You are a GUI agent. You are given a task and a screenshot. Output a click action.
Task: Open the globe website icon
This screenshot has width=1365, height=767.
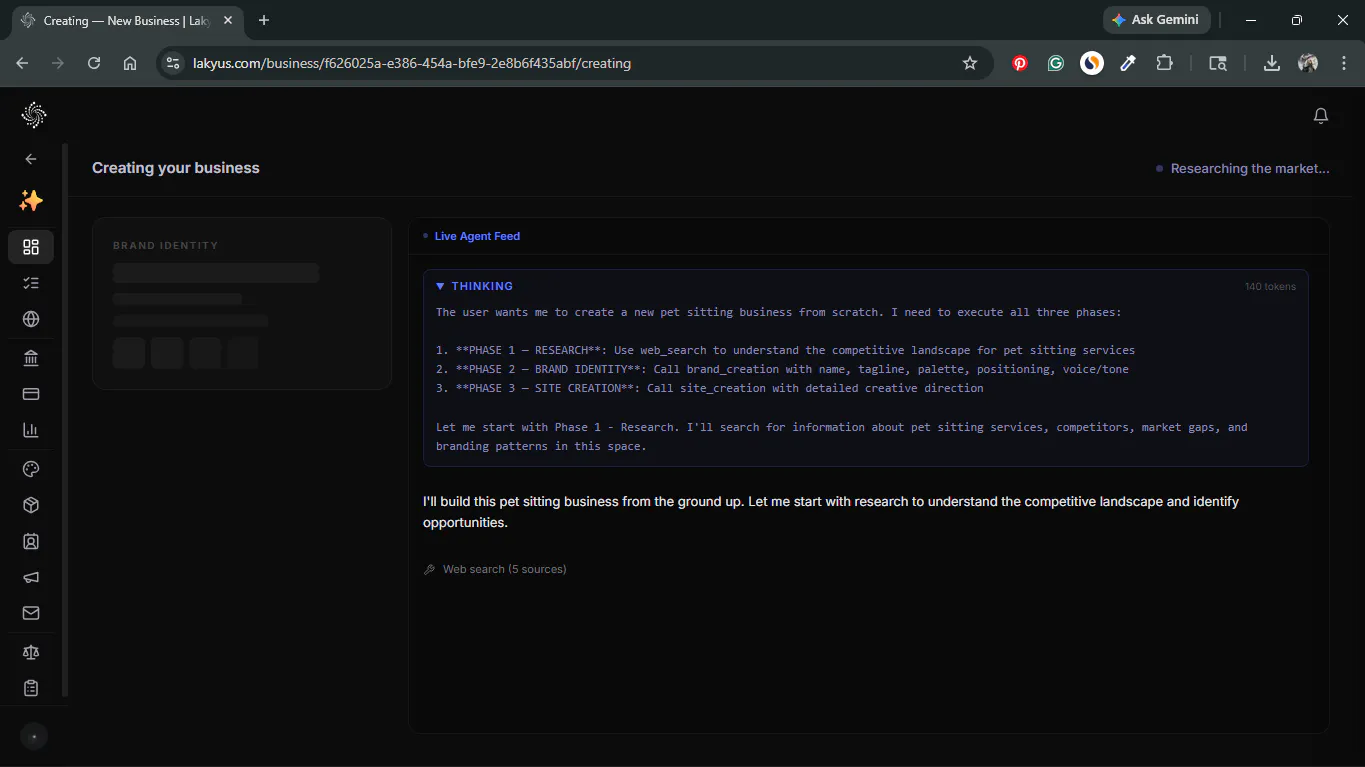(31, 319)
